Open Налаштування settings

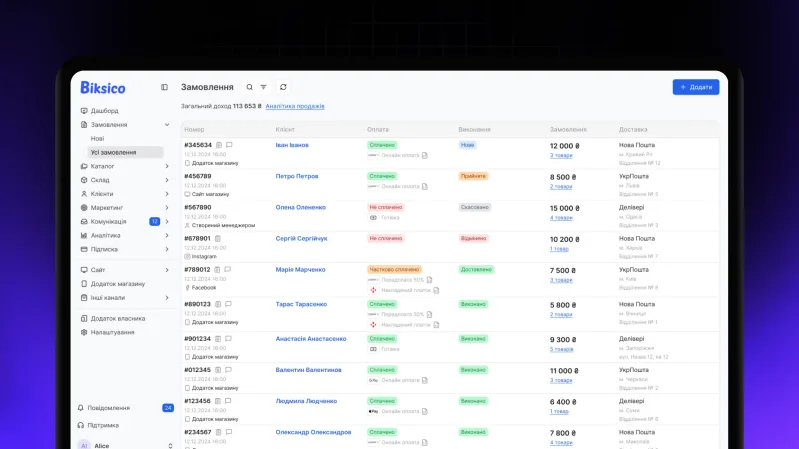112,332
